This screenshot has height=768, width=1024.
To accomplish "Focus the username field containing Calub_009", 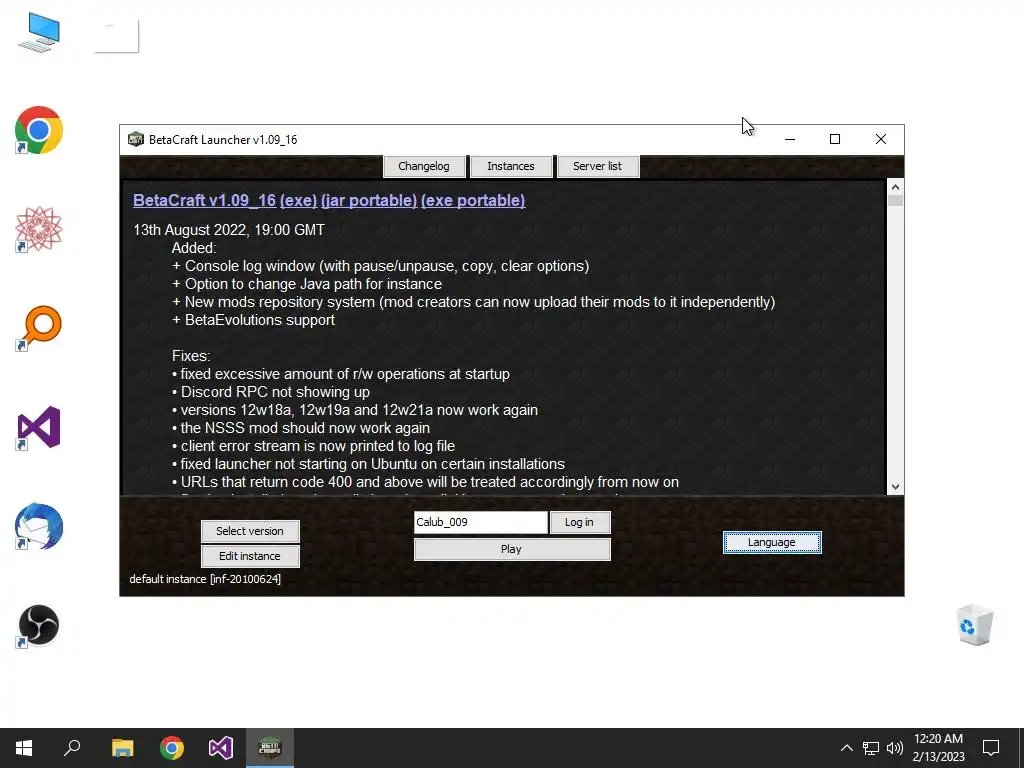I will 481,522.
